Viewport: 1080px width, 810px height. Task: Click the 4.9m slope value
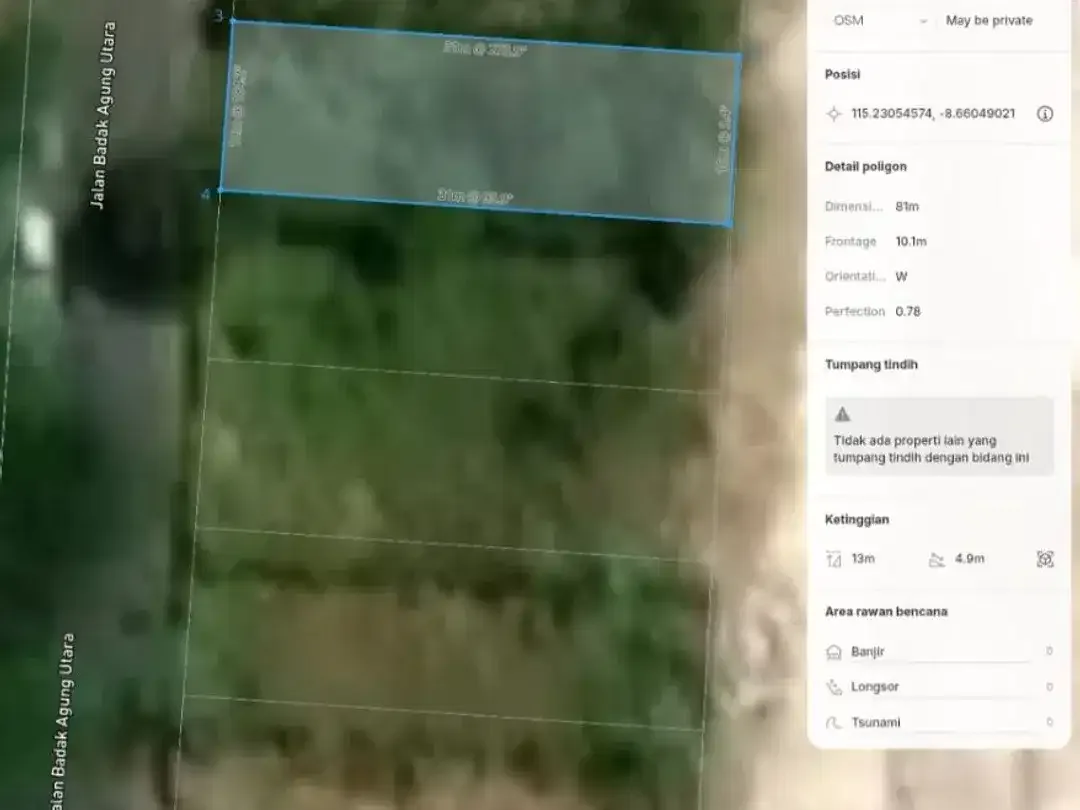tap(970, 559)
